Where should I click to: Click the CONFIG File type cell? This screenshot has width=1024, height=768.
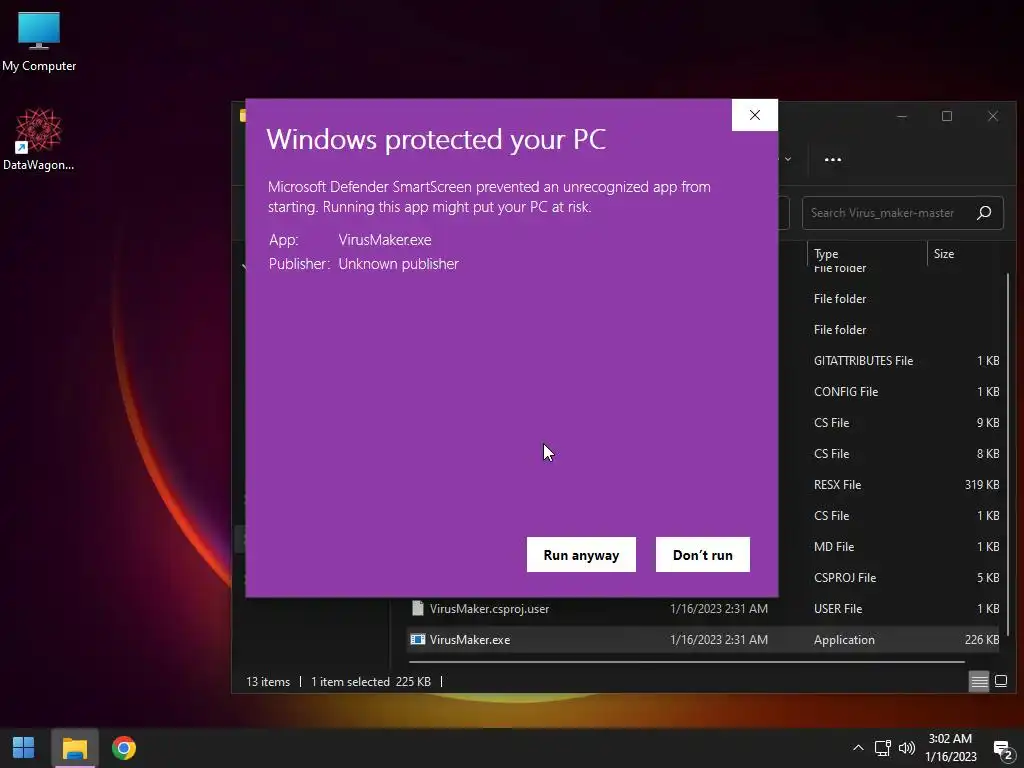pos(846,392)
